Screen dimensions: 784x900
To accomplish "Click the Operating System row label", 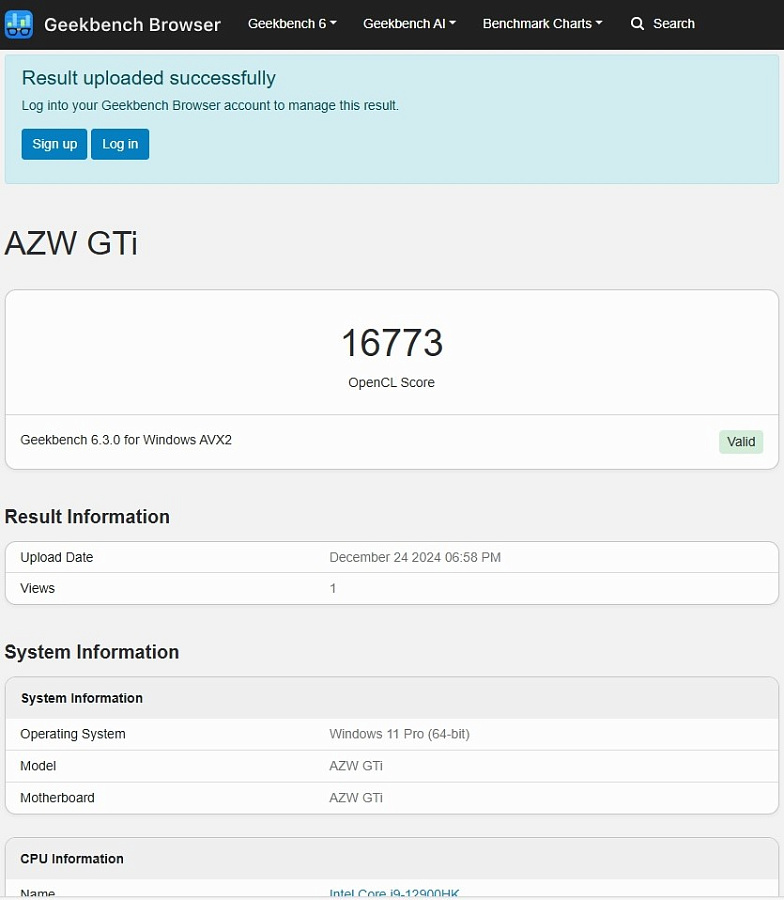I will click(73, 734).
